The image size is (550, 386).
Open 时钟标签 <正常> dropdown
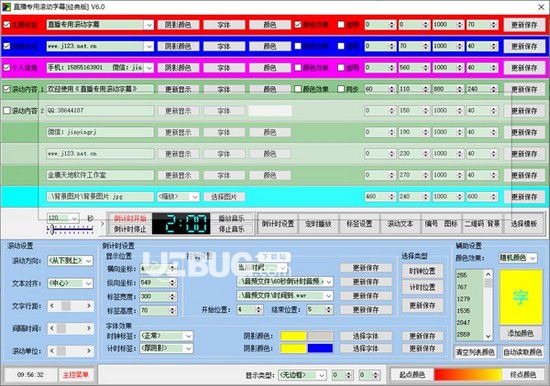click(x=188, y=336)
